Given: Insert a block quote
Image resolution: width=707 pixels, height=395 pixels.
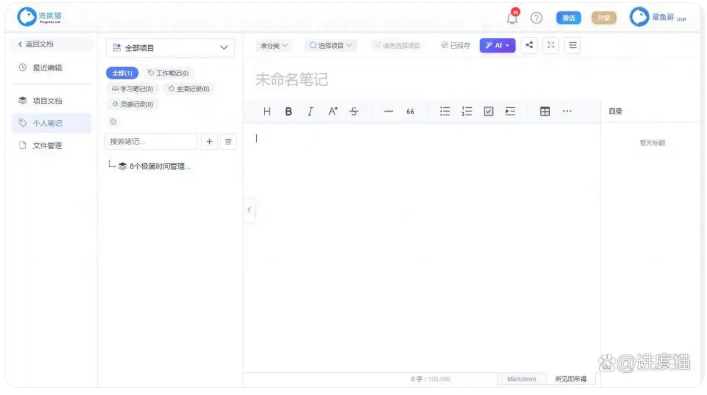Looking at the screenshot, I should [x=410, y=111].
